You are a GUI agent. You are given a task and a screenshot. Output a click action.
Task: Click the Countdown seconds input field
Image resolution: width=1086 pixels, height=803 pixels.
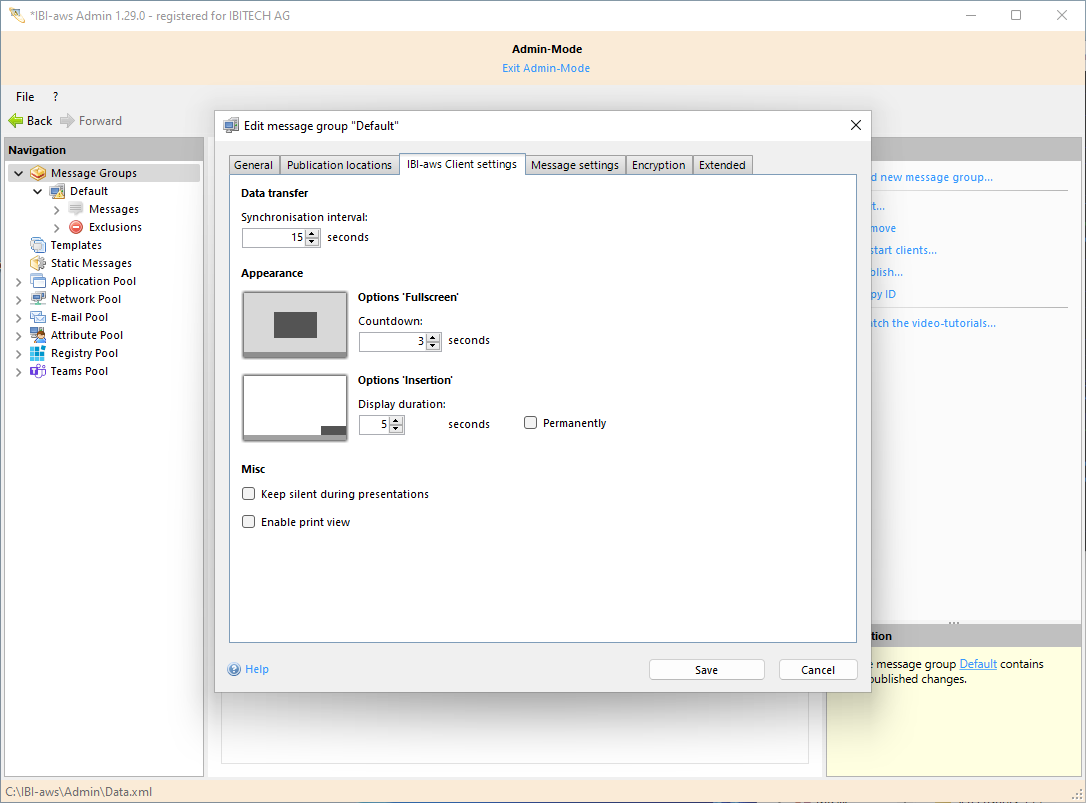(391, 341)
